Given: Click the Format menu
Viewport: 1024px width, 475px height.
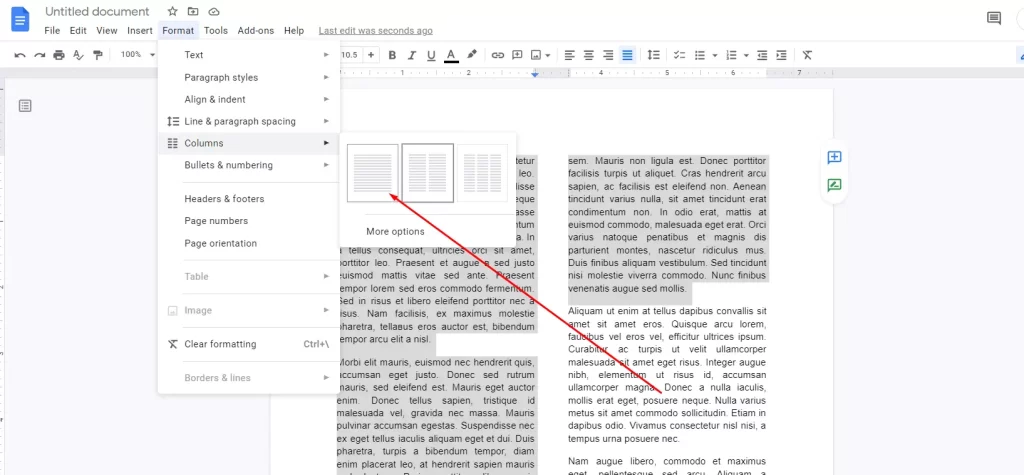Looking at the screenshot, I should (178, 31).
